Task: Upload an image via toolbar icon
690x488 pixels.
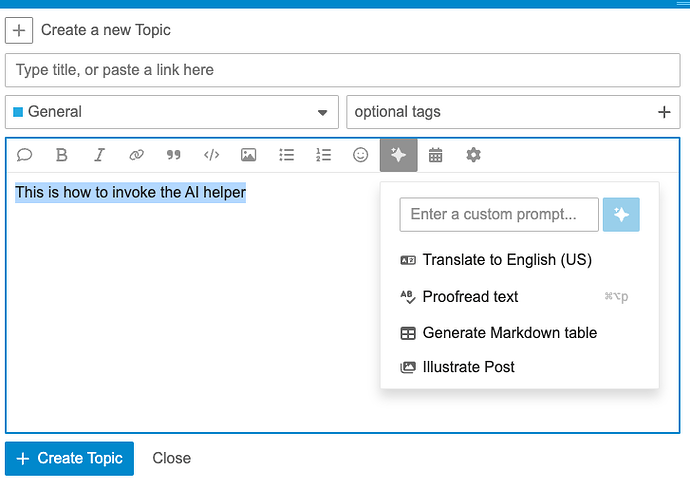Action: click(249, 155)
